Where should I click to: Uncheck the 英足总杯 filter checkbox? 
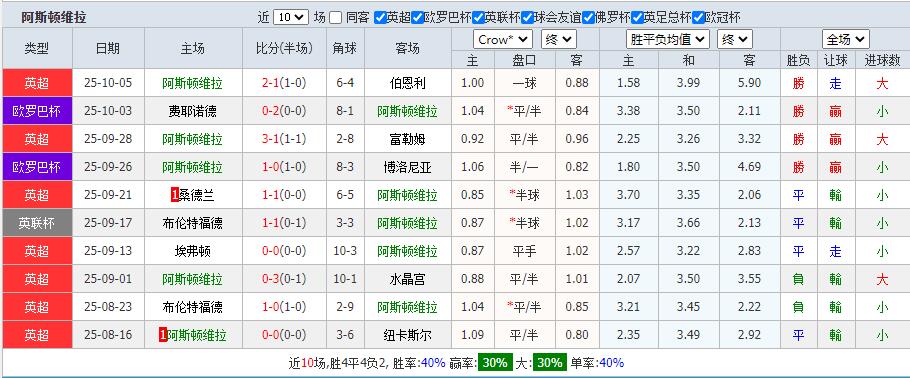pos(637,17)
